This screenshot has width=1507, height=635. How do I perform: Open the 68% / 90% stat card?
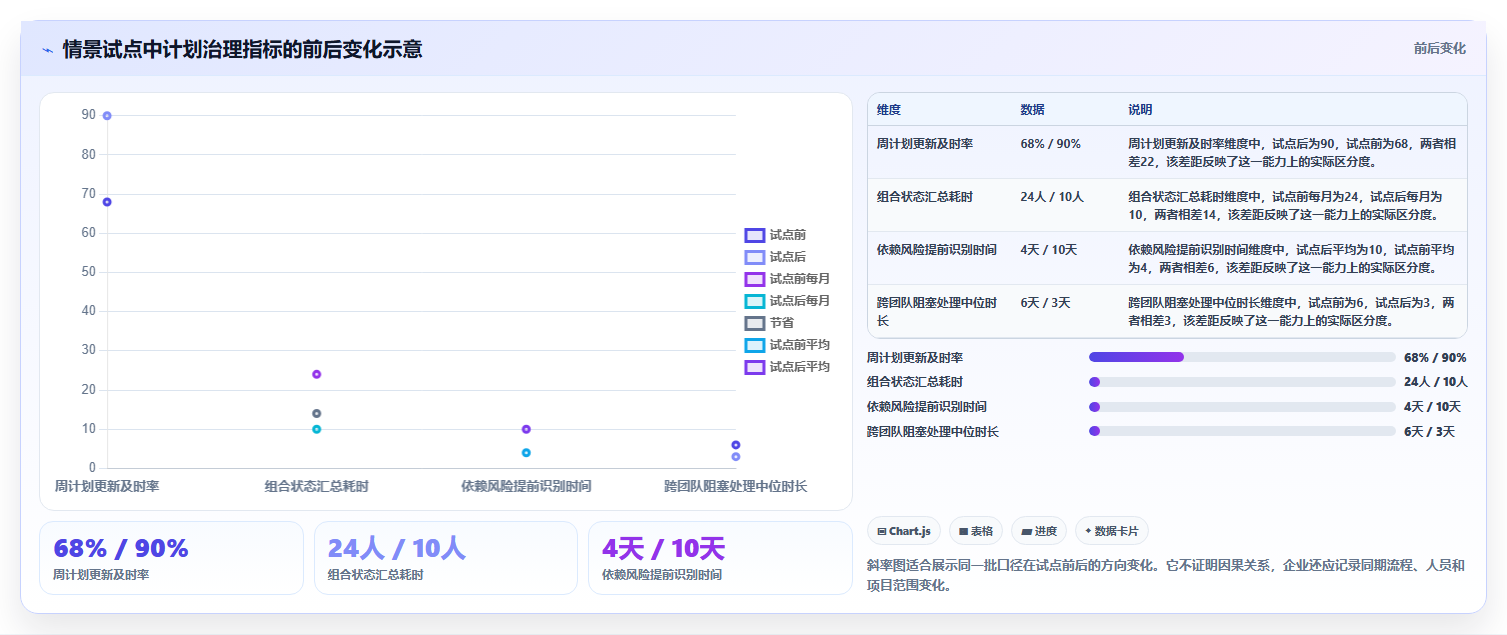pyautogui.click(x=171, y=558)
